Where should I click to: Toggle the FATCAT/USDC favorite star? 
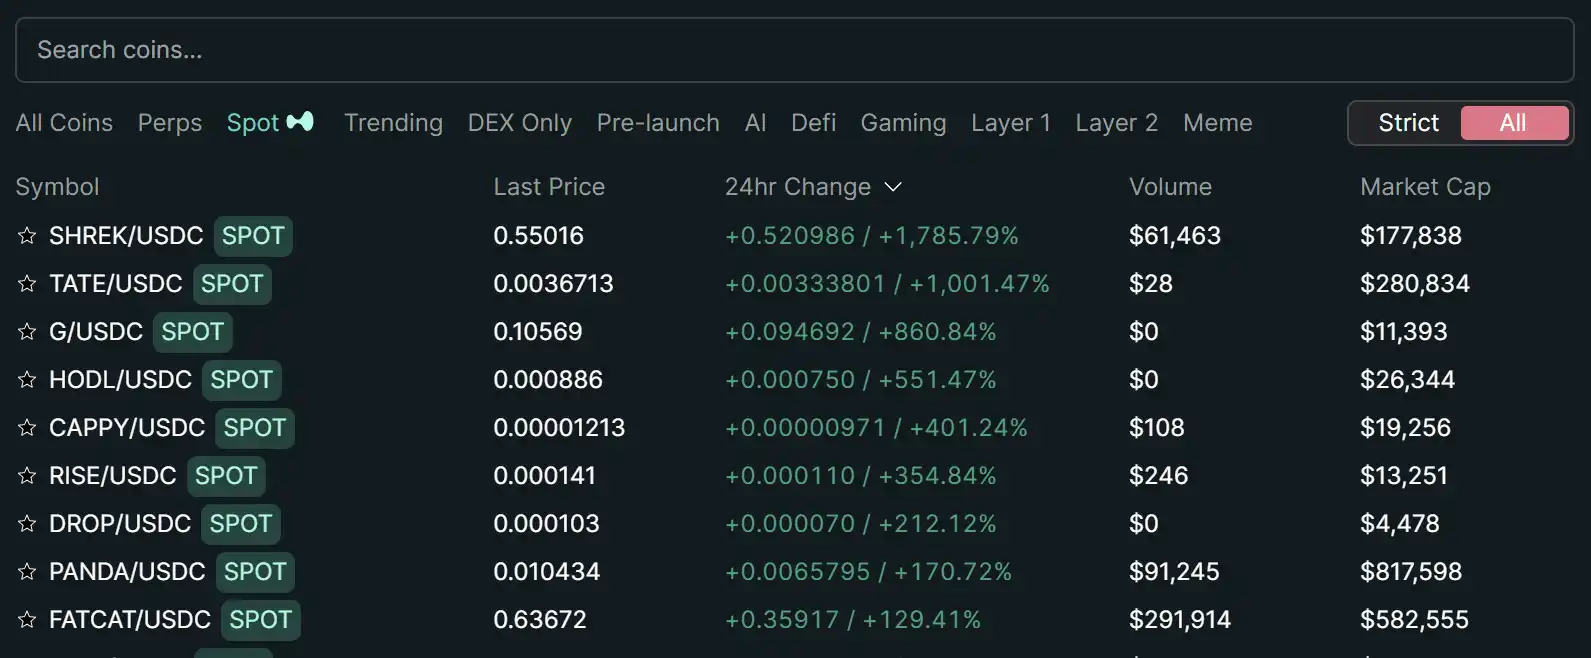tap(27, 620)
